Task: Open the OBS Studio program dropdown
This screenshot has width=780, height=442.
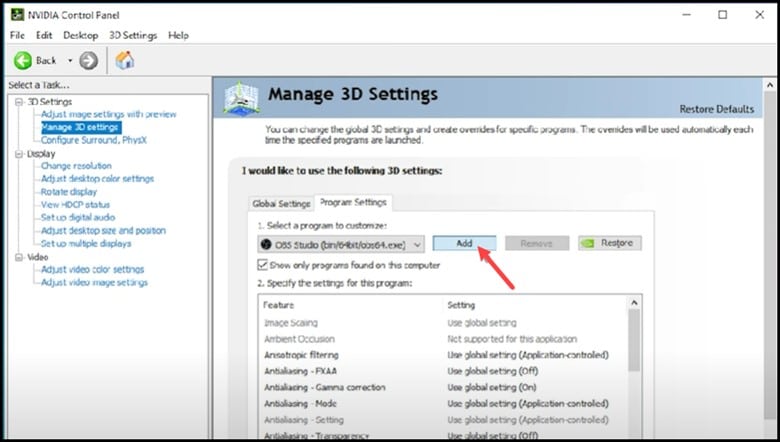Action: tap(416, 244)
